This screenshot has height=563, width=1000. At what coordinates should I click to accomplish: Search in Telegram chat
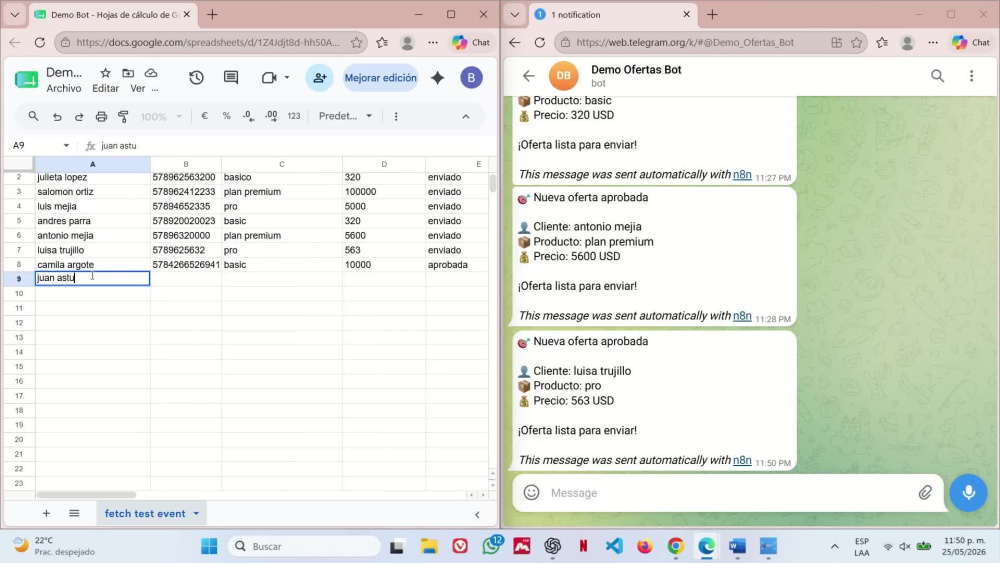[x=937, y=76]
